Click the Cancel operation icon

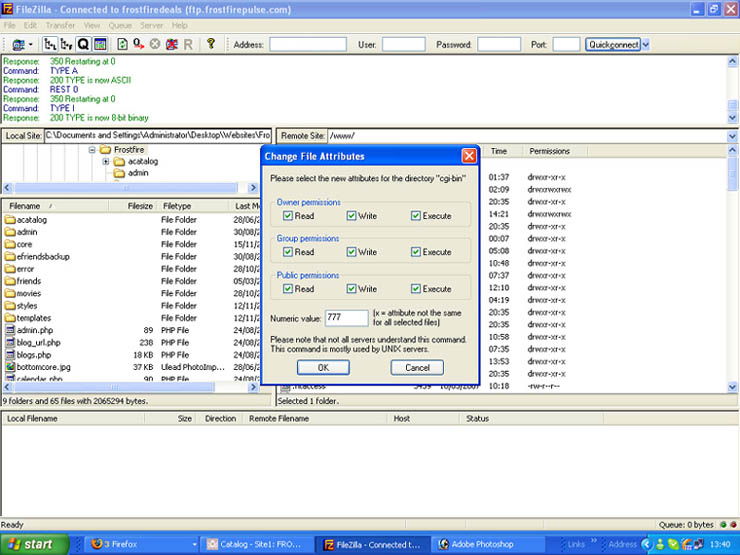click(155, 44)
